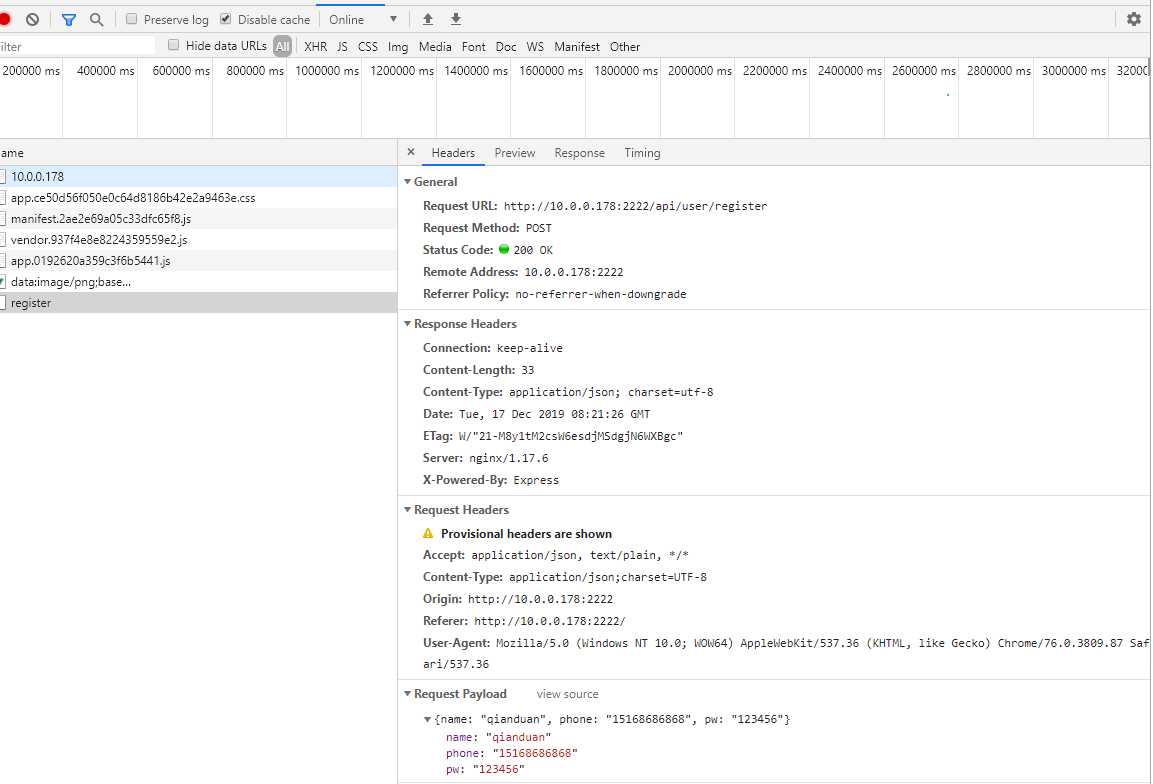Image resolution: width=1153 pixels, height=784 pixels.
Task: Focus the Filter text field
Action: pos(77,46)
